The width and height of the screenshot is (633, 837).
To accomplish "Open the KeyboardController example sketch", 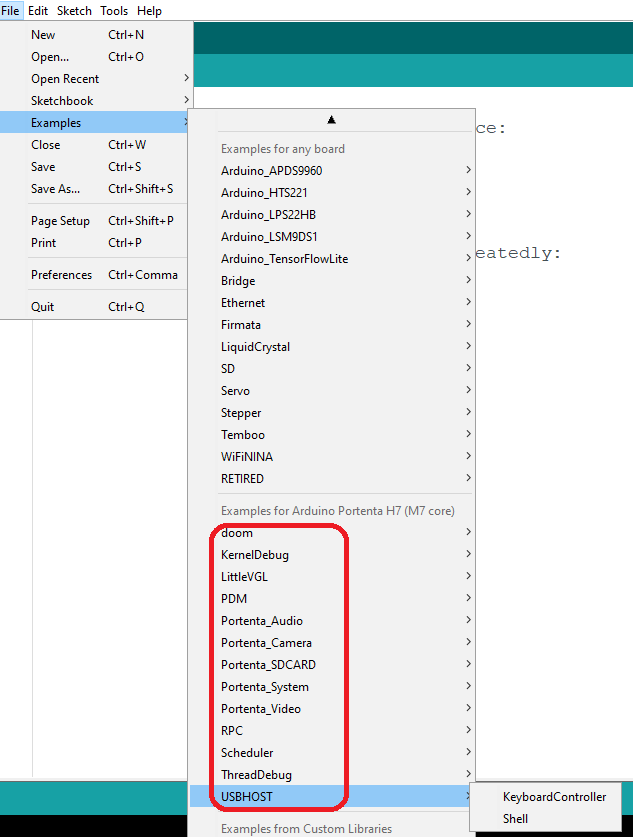I will (x=545, y=796).
